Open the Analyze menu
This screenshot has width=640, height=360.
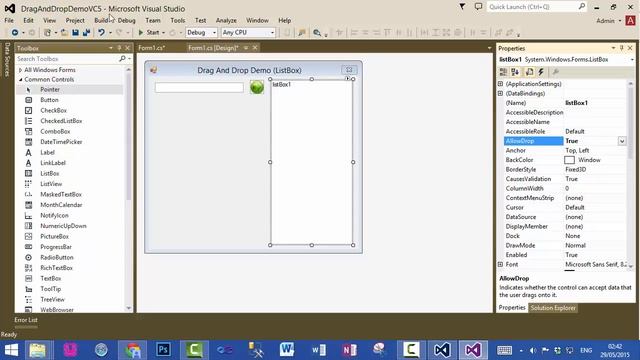click(226, 20)
